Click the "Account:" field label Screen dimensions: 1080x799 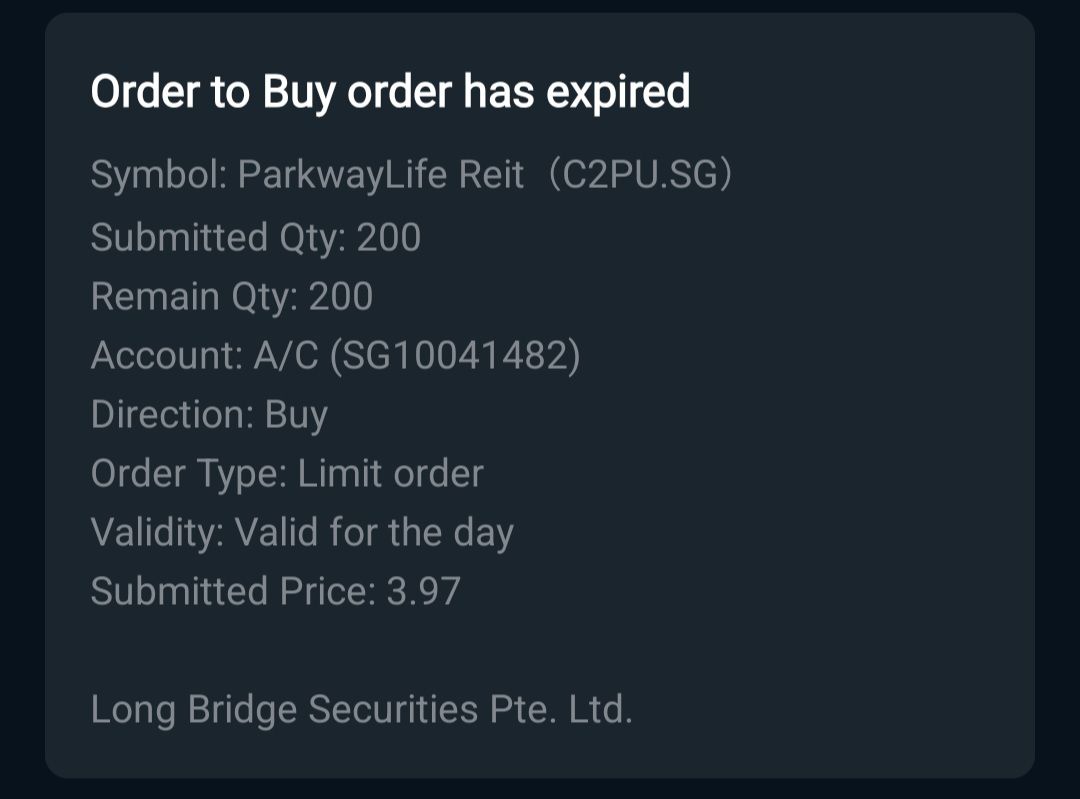click(x=166, y=356)
